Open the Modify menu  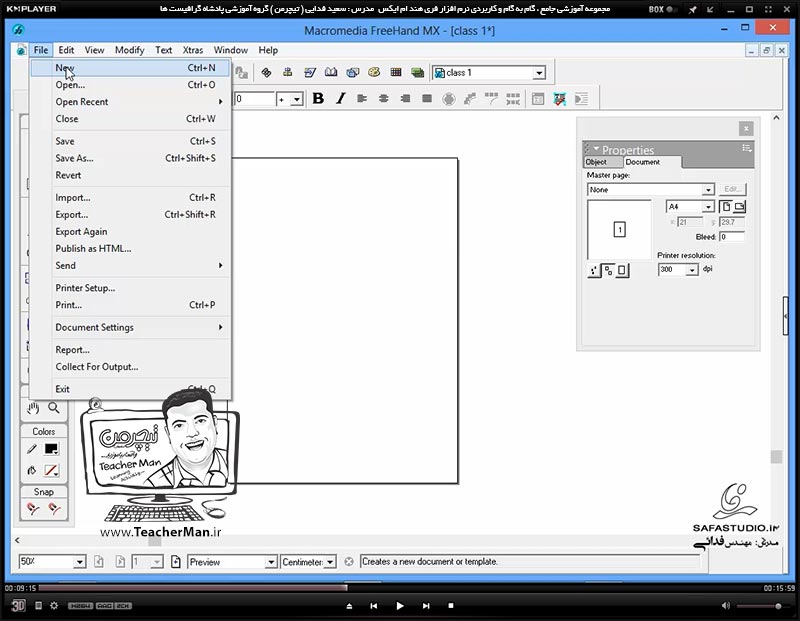(130, 50)
